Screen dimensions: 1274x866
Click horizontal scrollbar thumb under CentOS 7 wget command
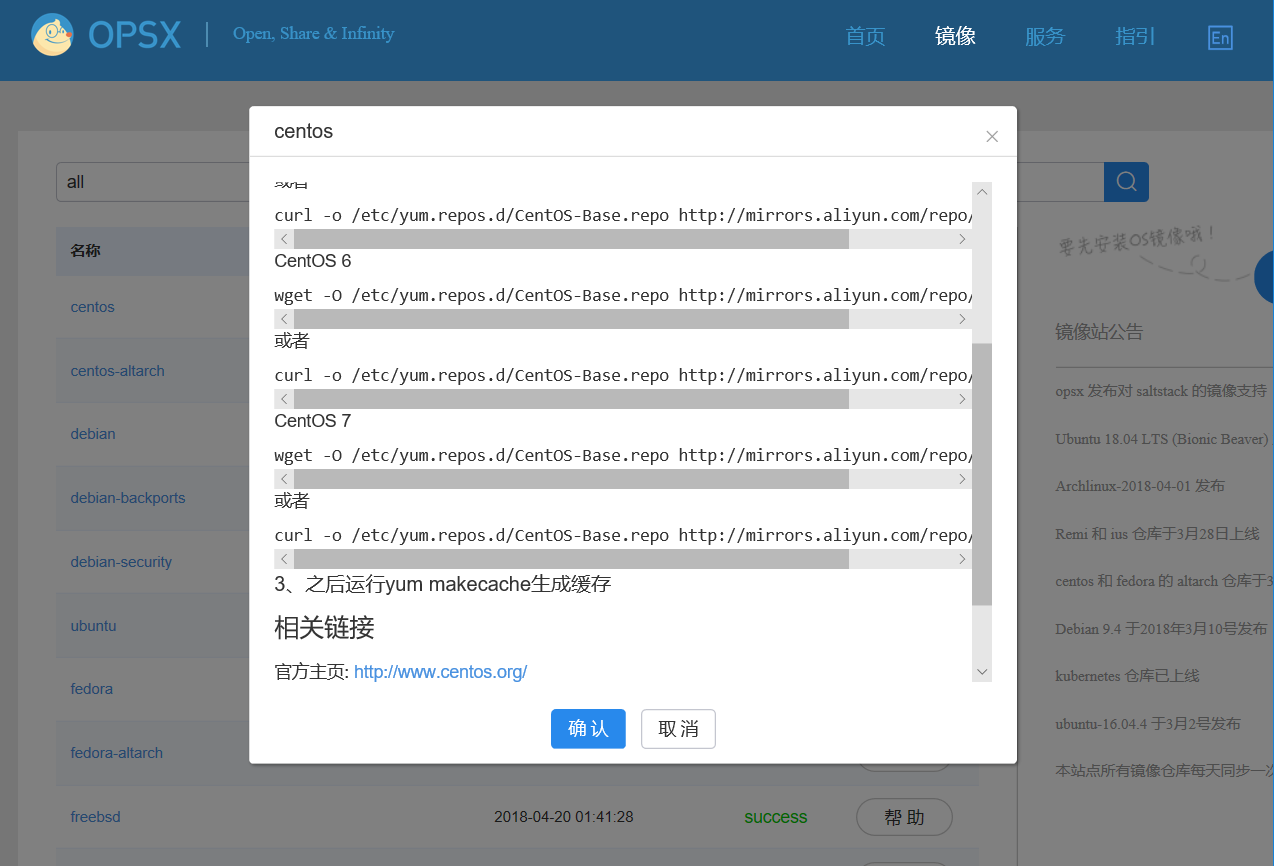571,479
